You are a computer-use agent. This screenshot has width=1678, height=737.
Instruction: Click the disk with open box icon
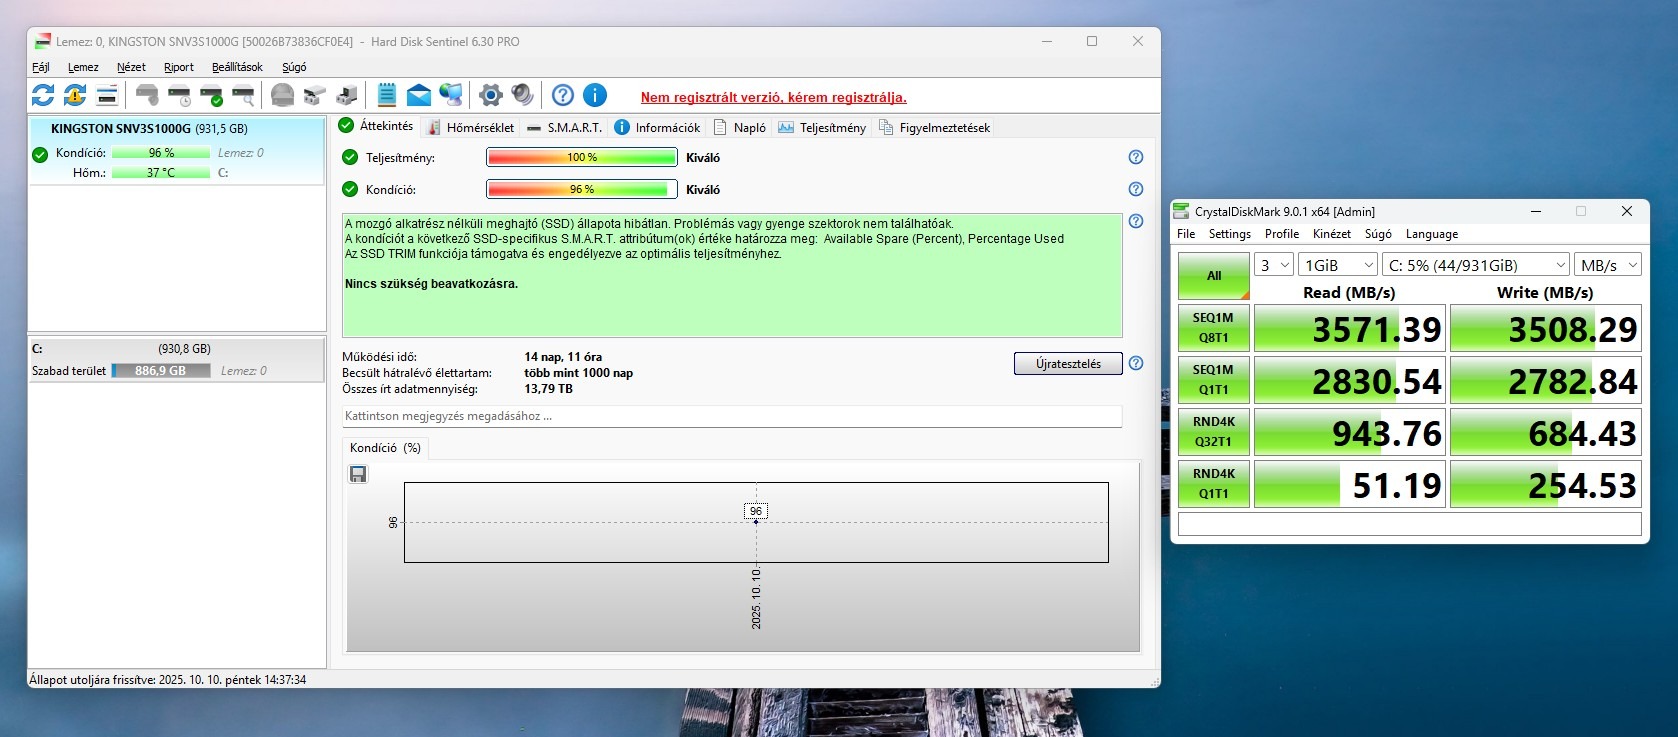coord(315,95)
